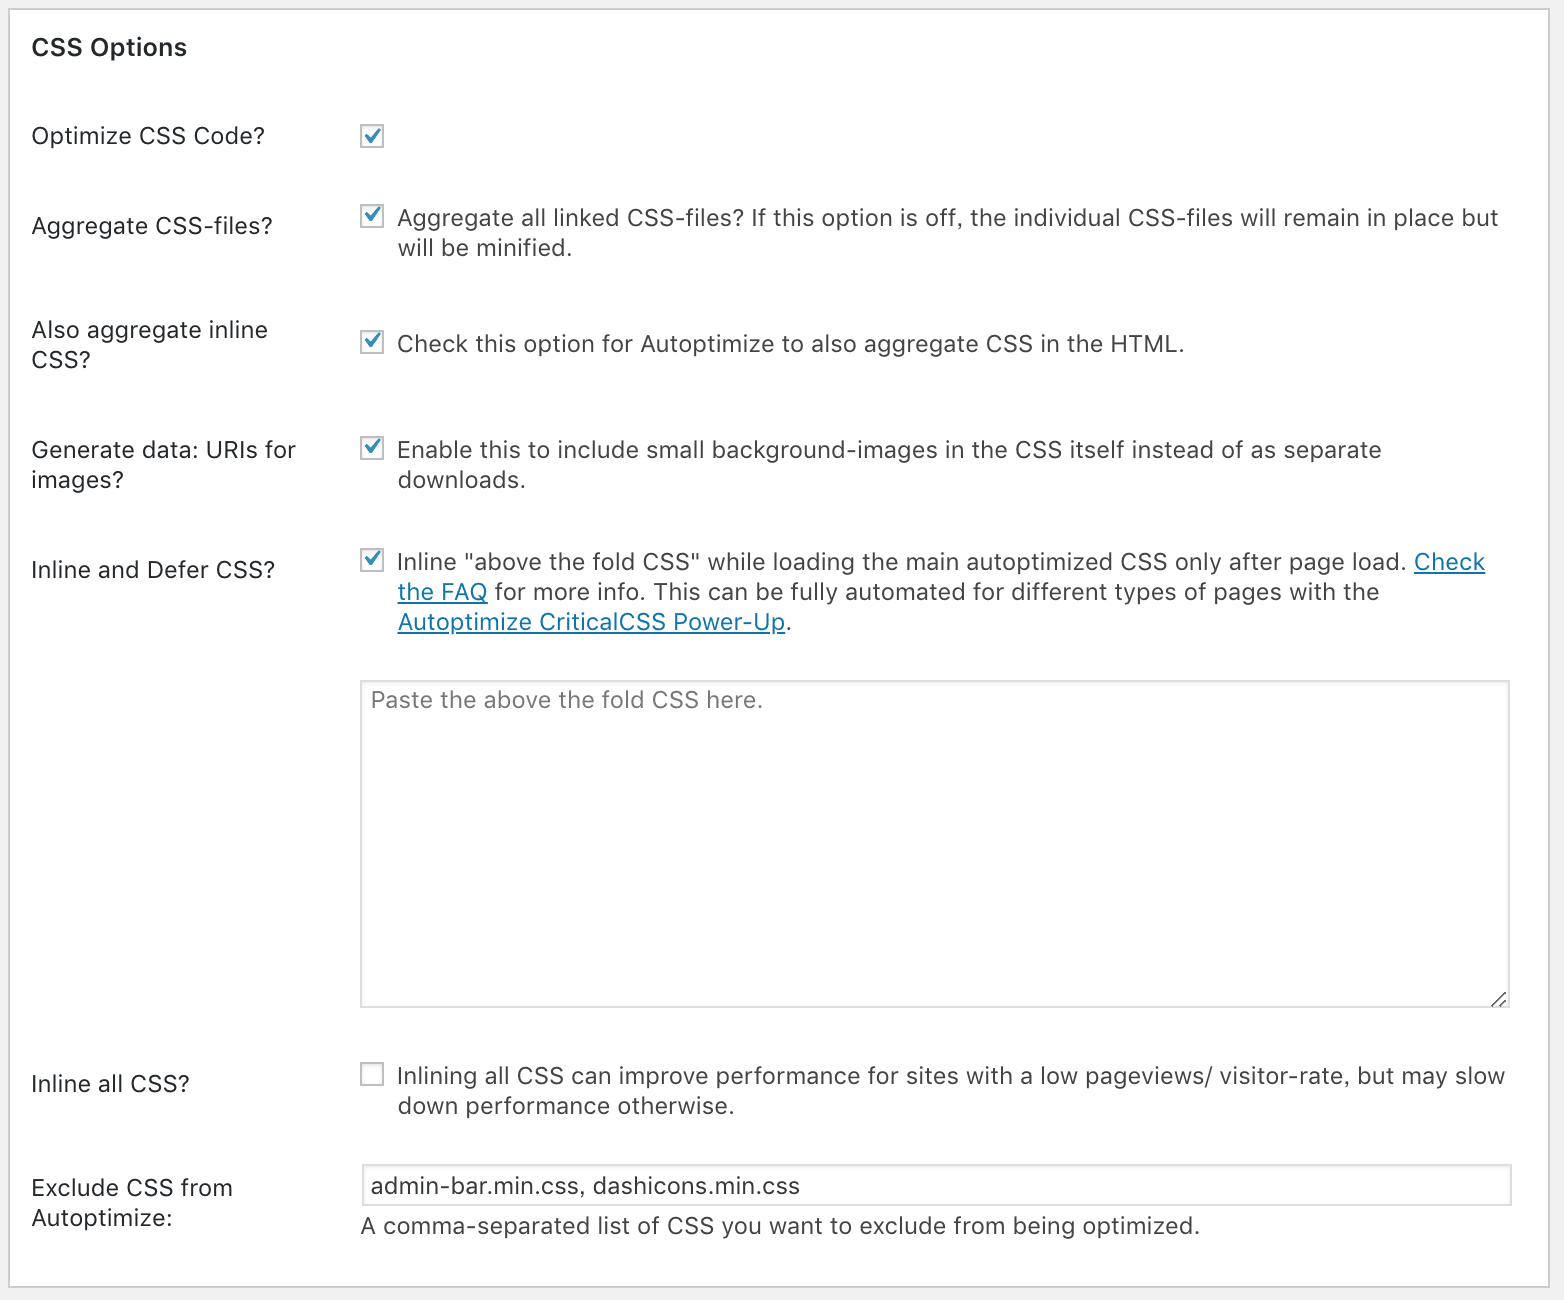
Task: Click the "Generate data: URIs for images?" label
Action: coord(163,464)
